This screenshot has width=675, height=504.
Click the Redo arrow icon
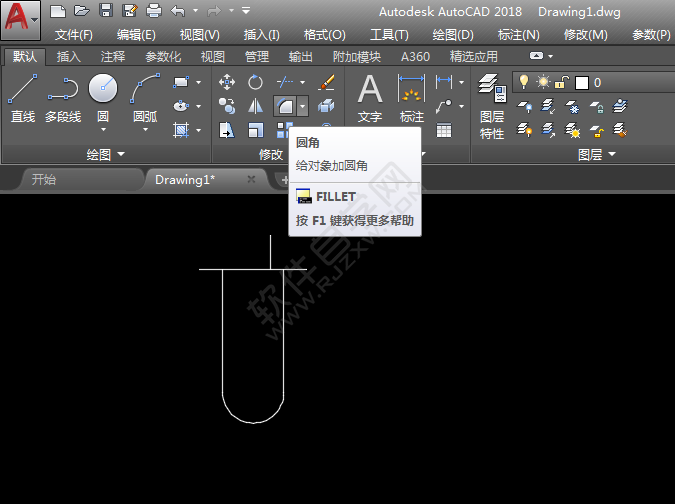pos(214,11)
